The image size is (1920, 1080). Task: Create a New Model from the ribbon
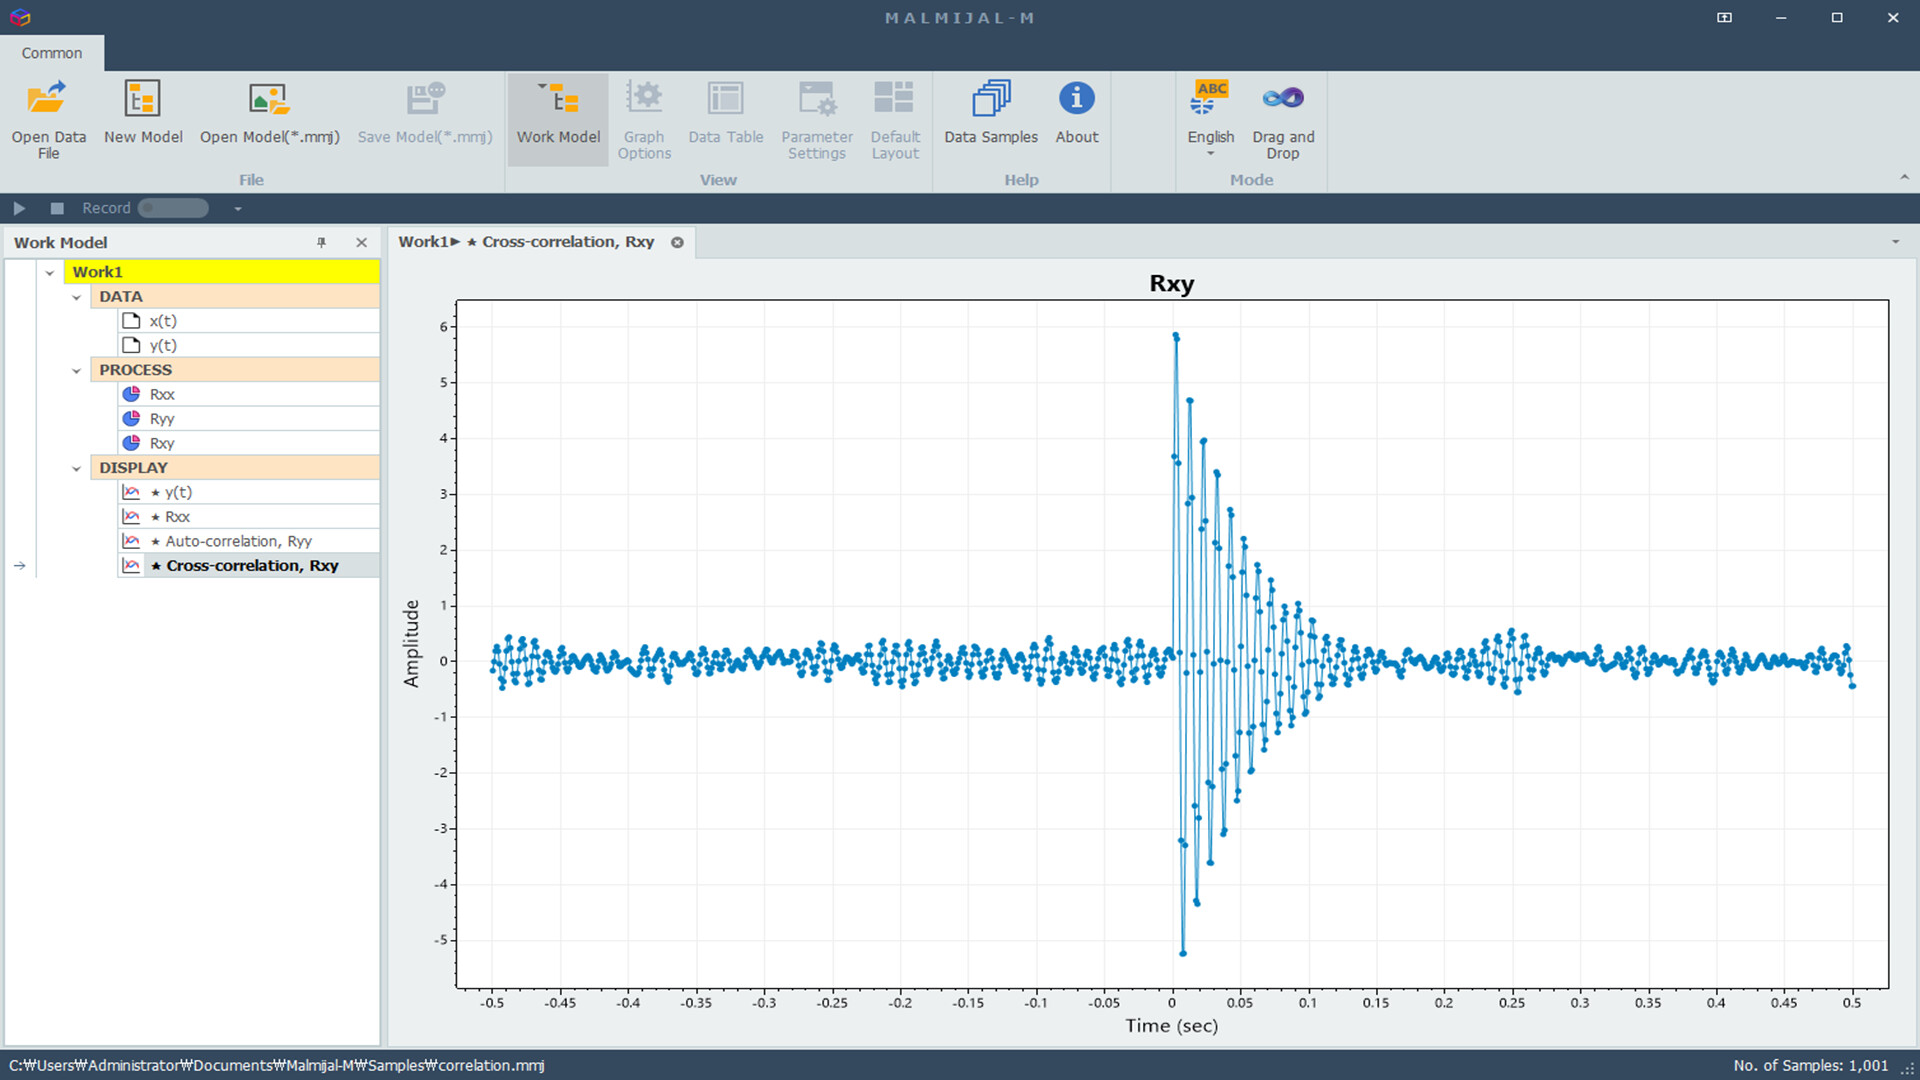(x=142, y=100)
